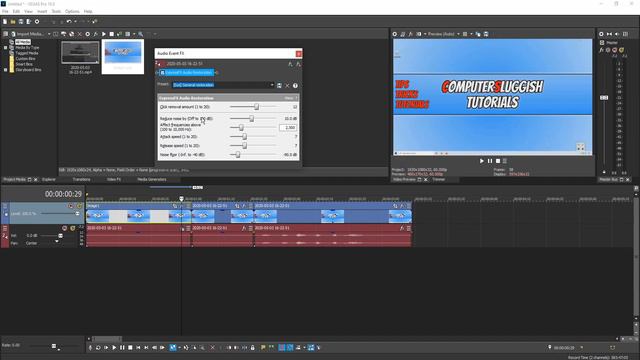
Task: Switch to the Explorer tab
Action: [49, 179]
